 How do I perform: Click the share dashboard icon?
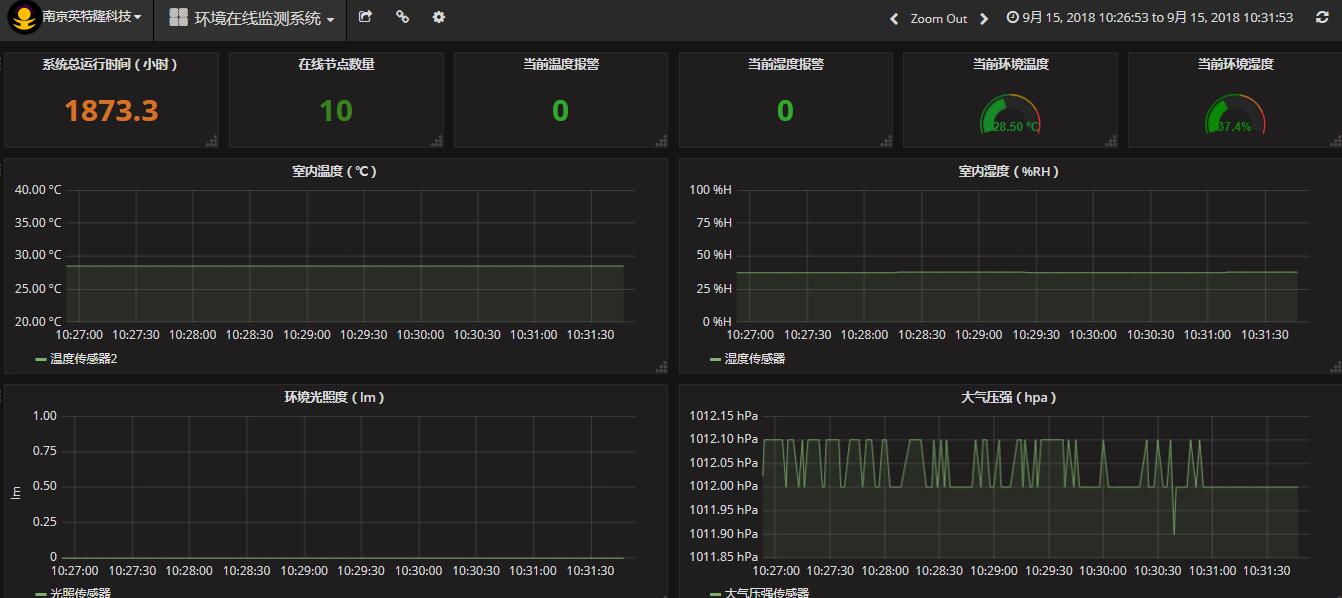(x=365, y=17)
